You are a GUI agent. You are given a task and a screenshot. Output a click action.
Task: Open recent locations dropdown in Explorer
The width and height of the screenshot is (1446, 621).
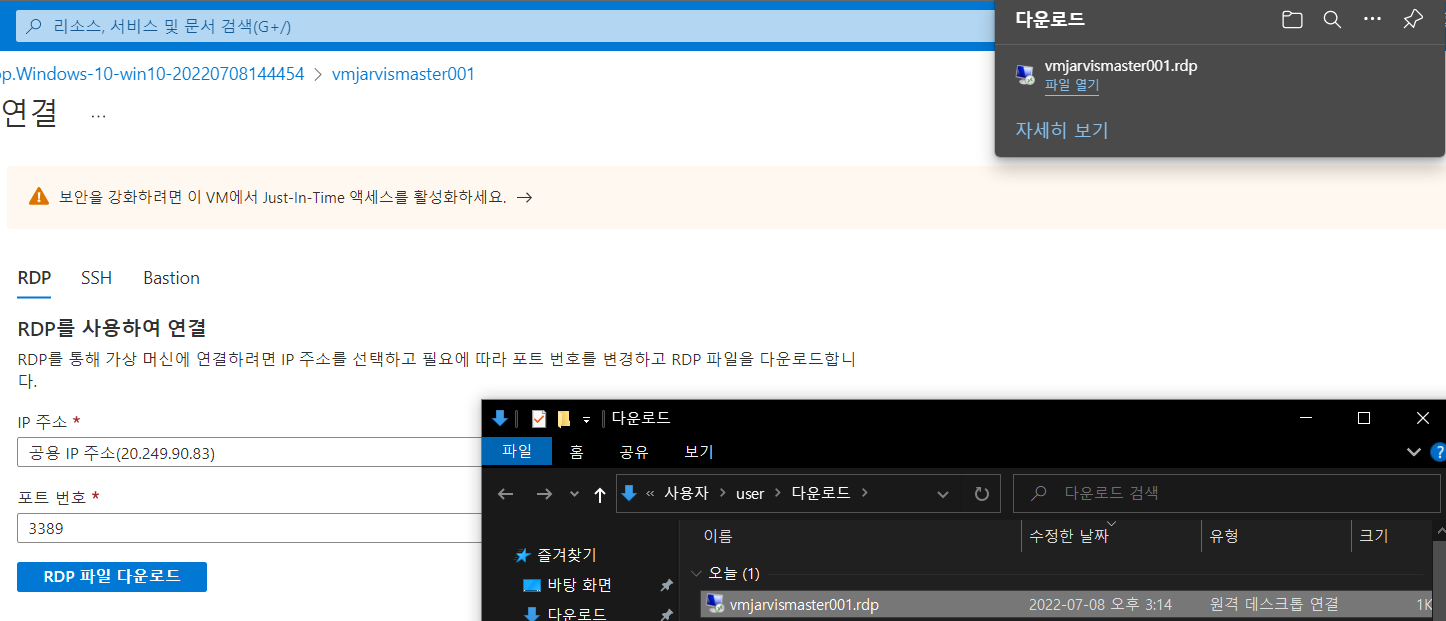pyautogui.click(x=574, y=494)
